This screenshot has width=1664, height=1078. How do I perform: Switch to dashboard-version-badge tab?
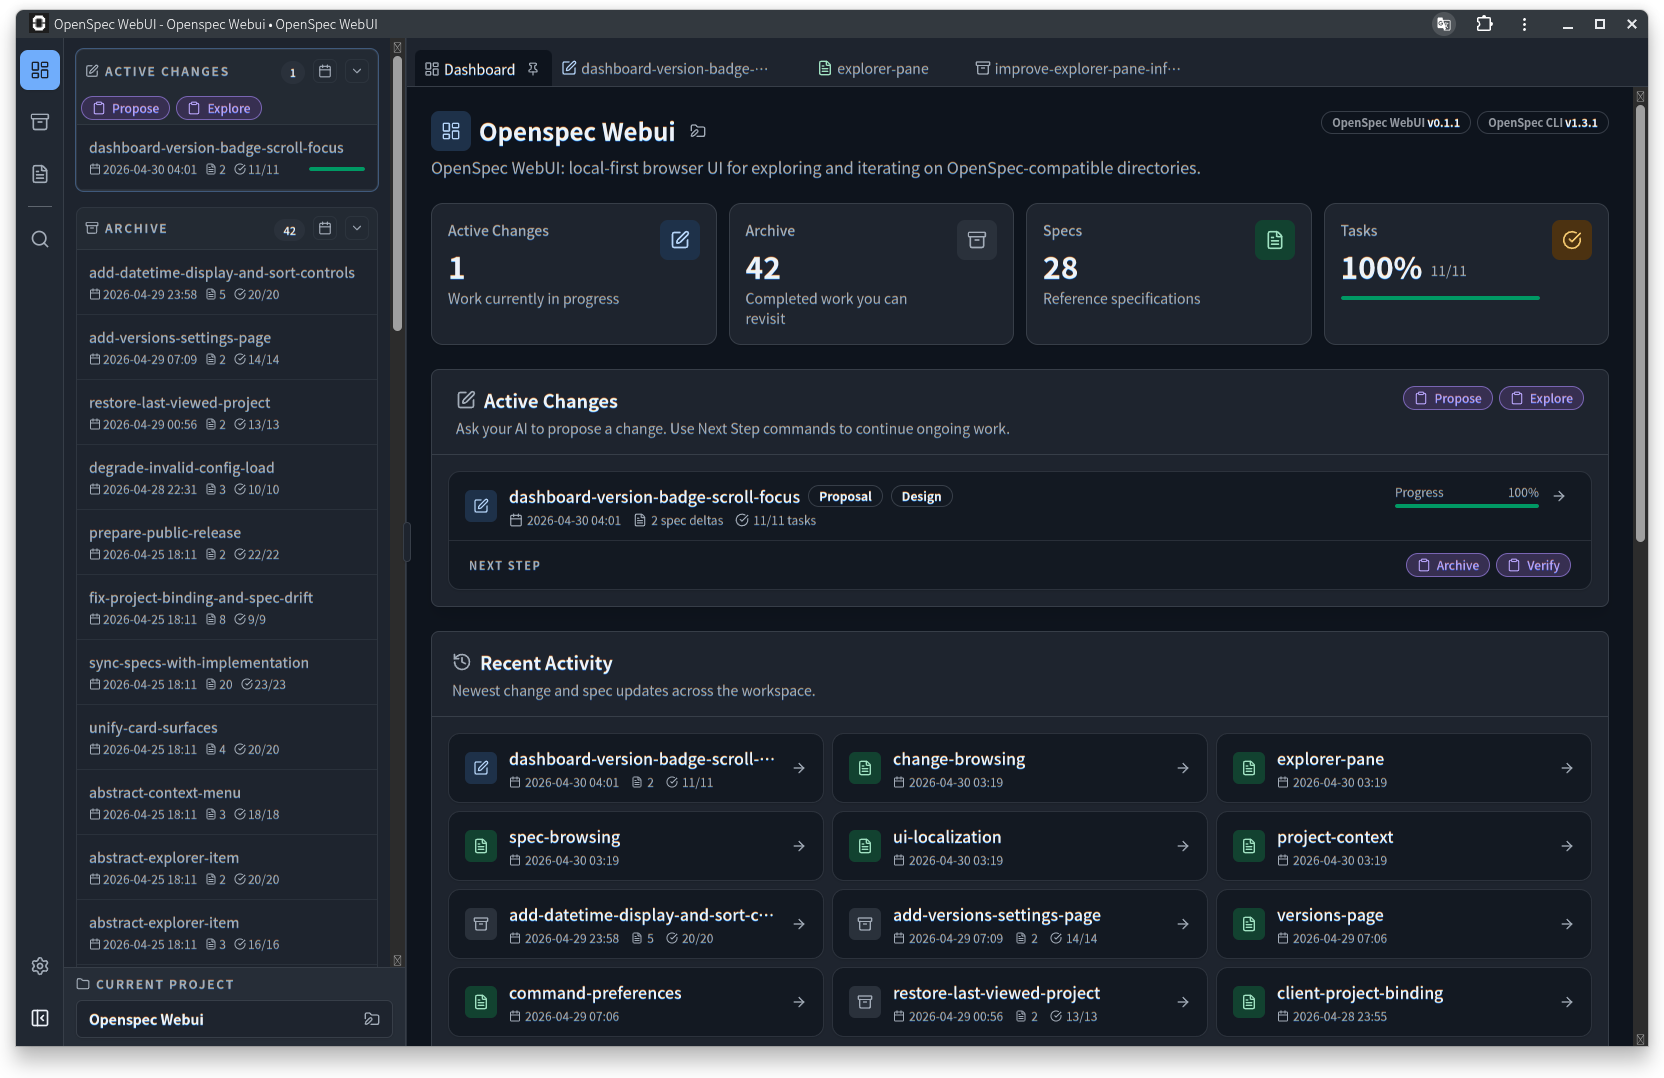[665, 69]
